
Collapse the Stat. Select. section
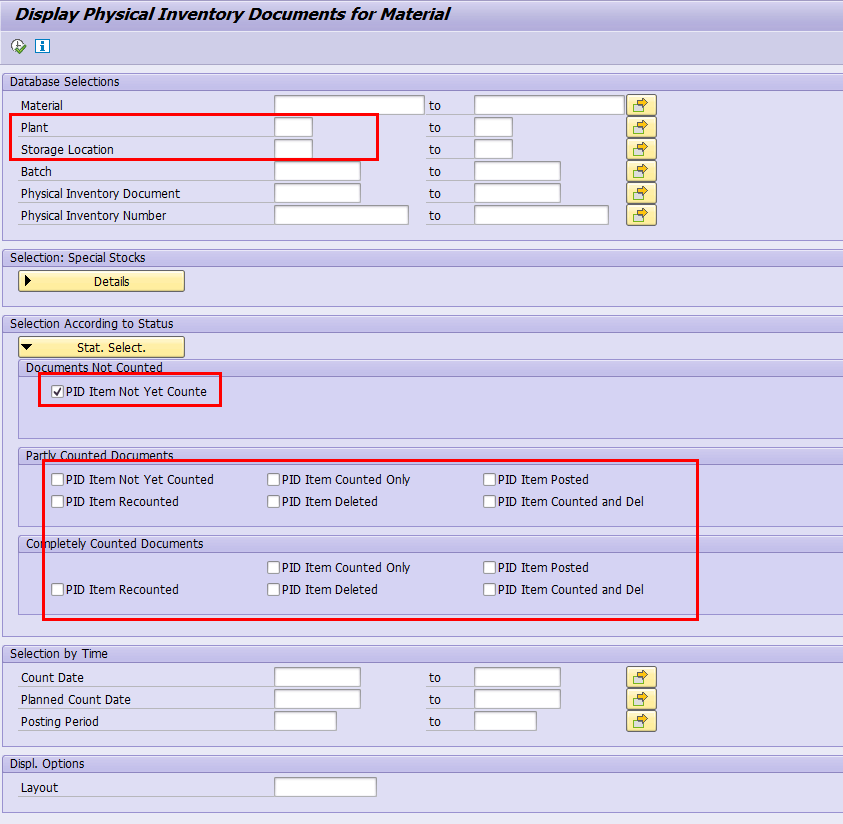100,347
